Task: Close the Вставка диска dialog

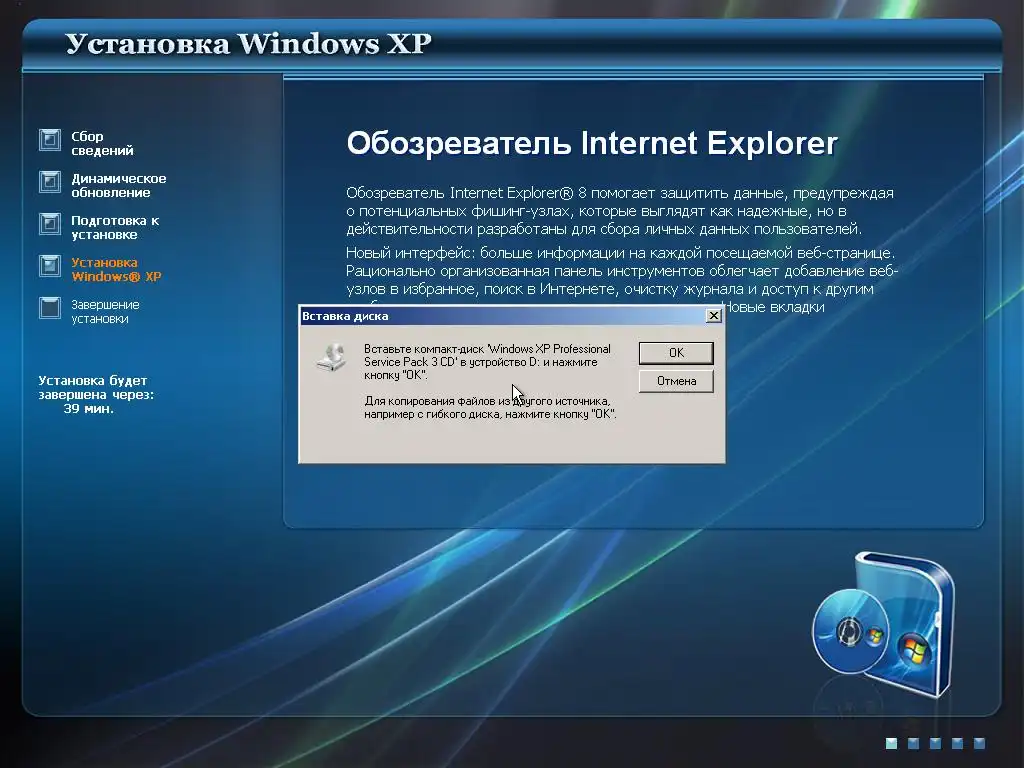Action: point(714,315)
